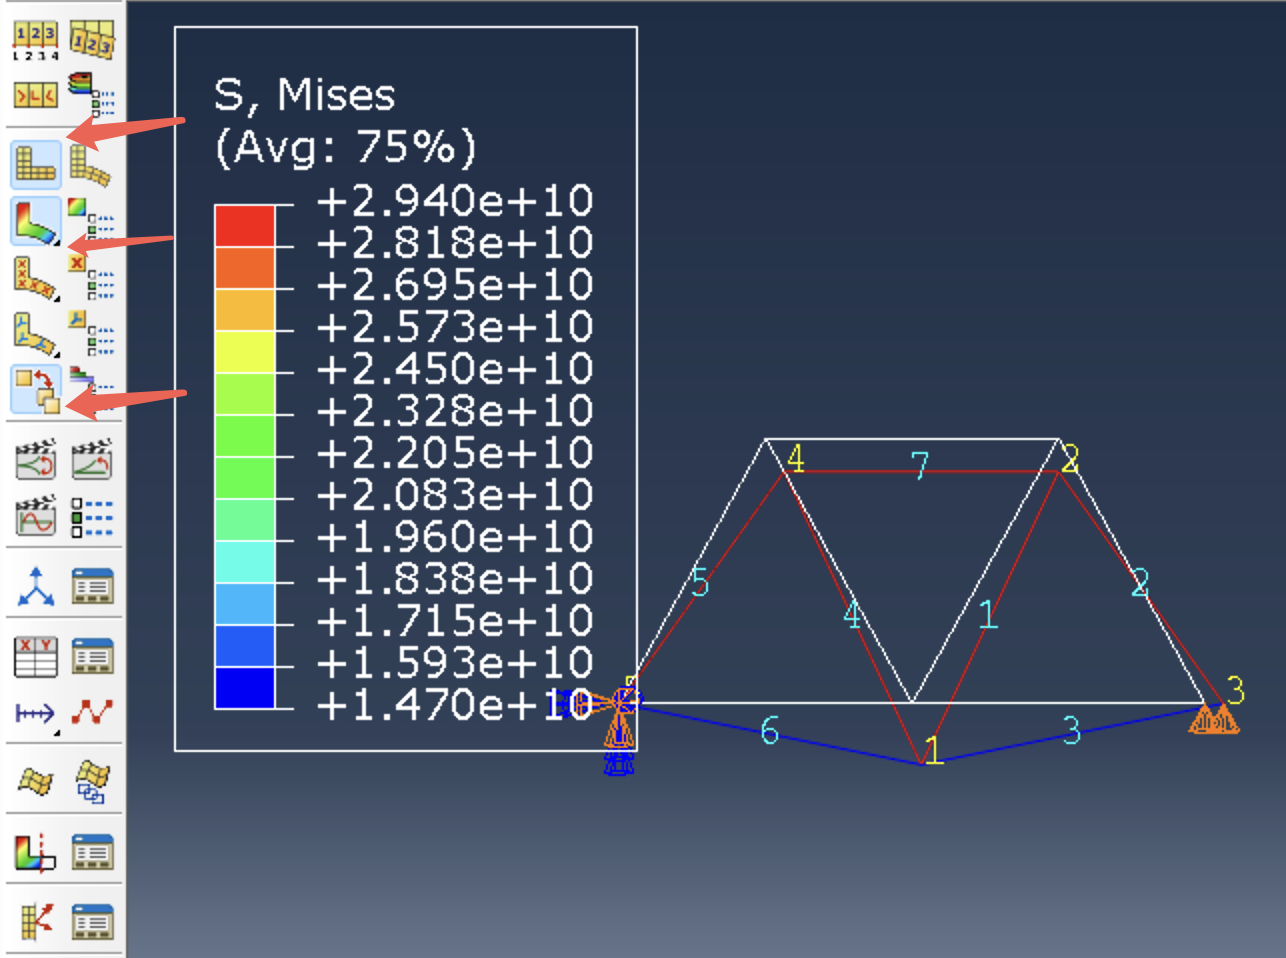
Task: Click red swatch in Mises legend
Action: coord(244,225)
